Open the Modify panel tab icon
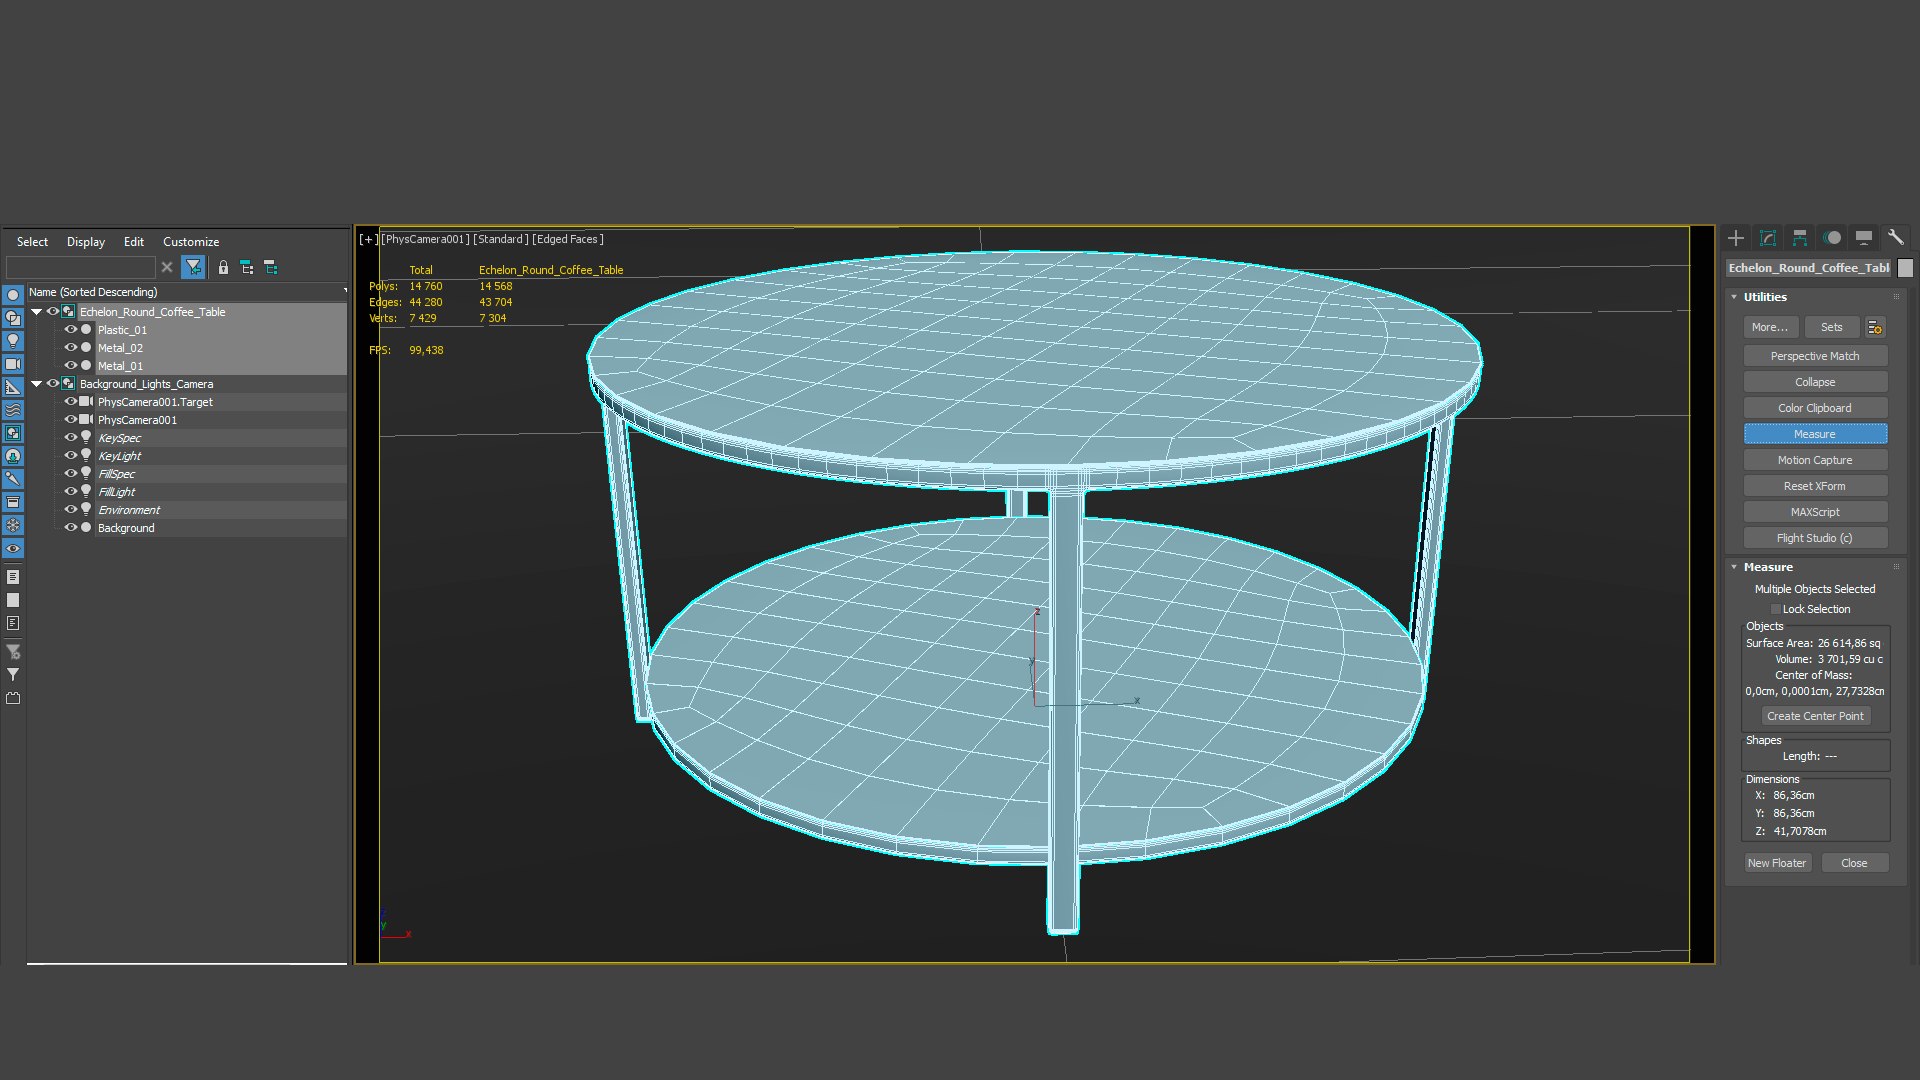This screenshot has height=1080, width=1920. (x=1768, y=238)
